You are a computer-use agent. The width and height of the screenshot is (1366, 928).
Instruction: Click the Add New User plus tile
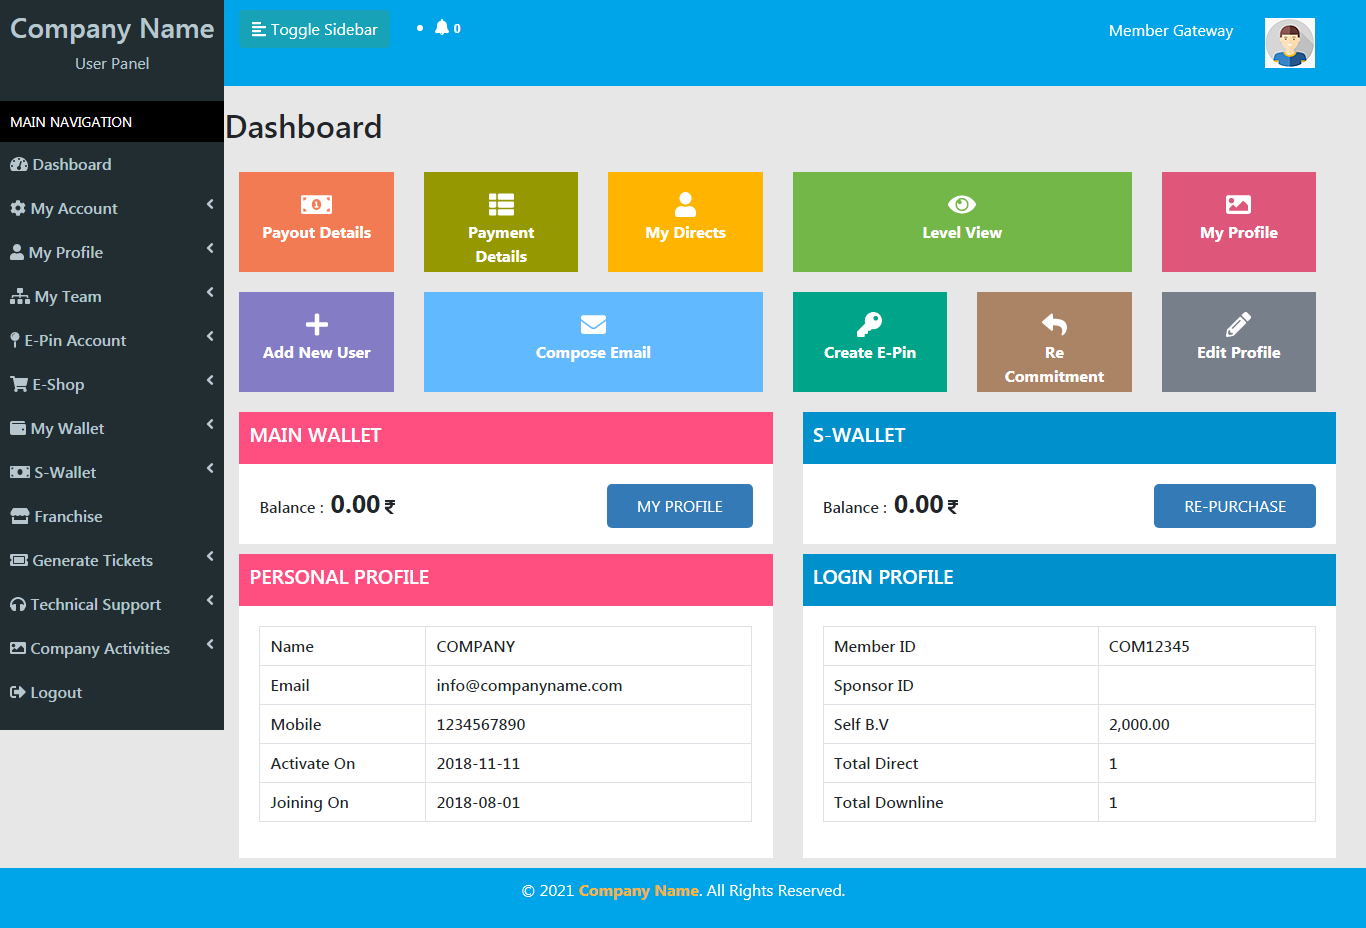click(x=316, y=341)
